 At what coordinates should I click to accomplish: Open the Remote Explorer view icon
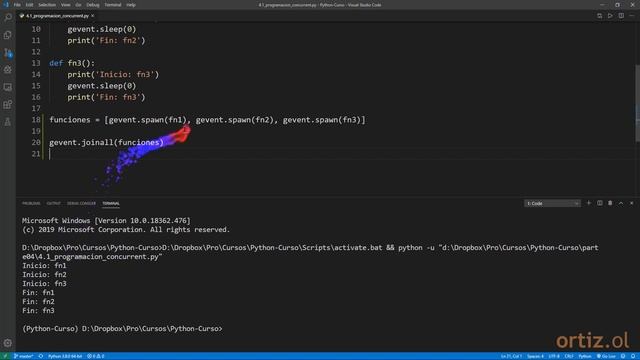(8, 87)
